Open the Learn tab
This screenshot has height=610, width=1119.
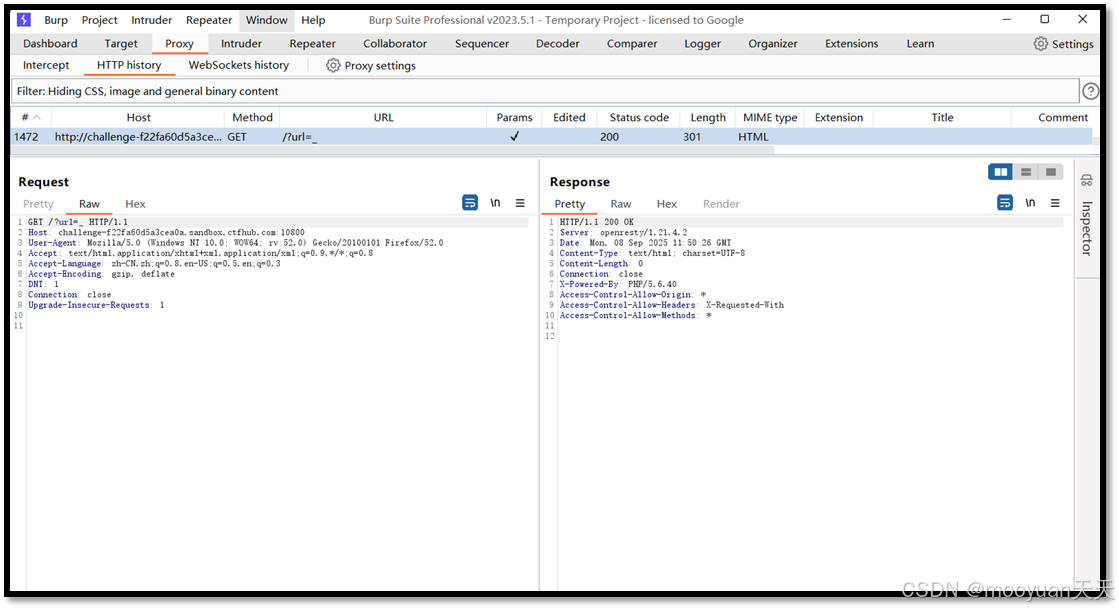(x=920, y=44)
